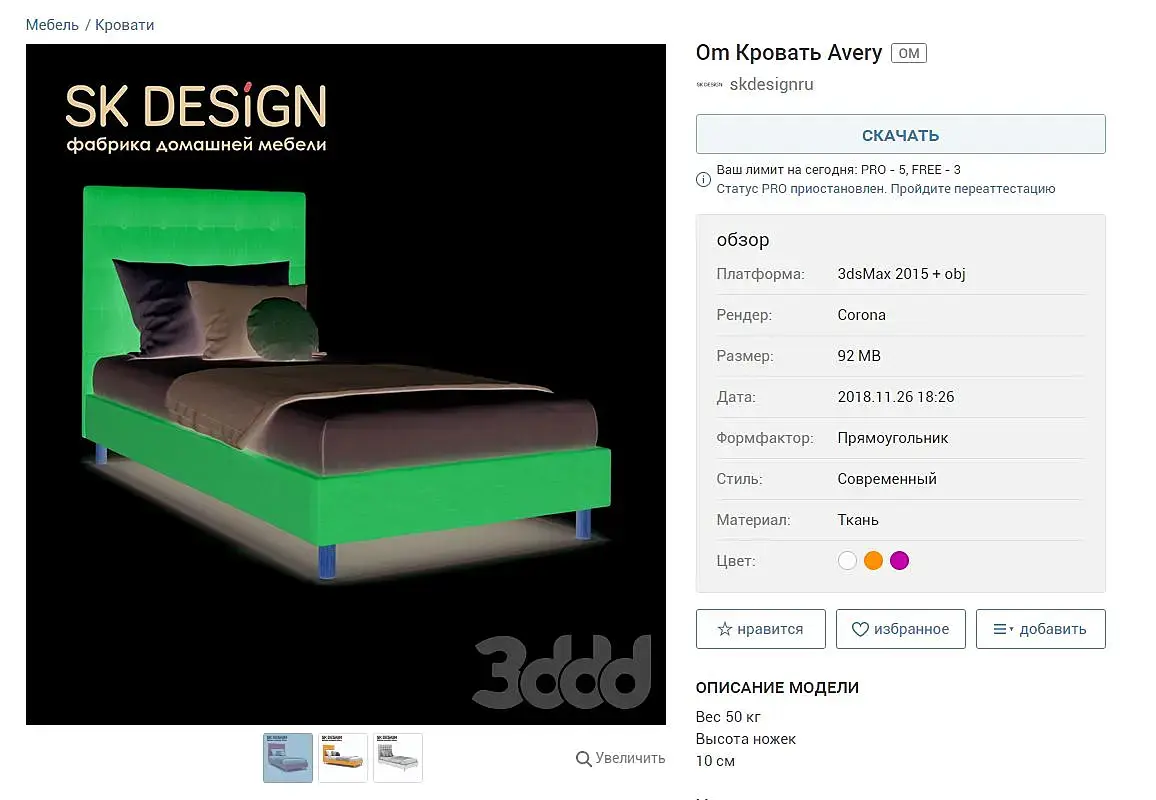
Task: Open the Мебель breadcrumb link
Action: click(52, 25)
